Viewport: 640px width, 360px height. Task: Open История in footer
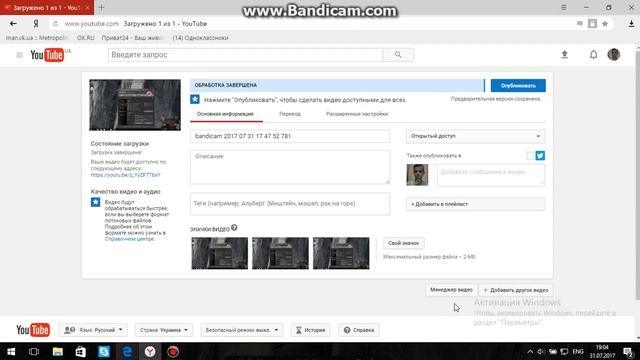311,330
